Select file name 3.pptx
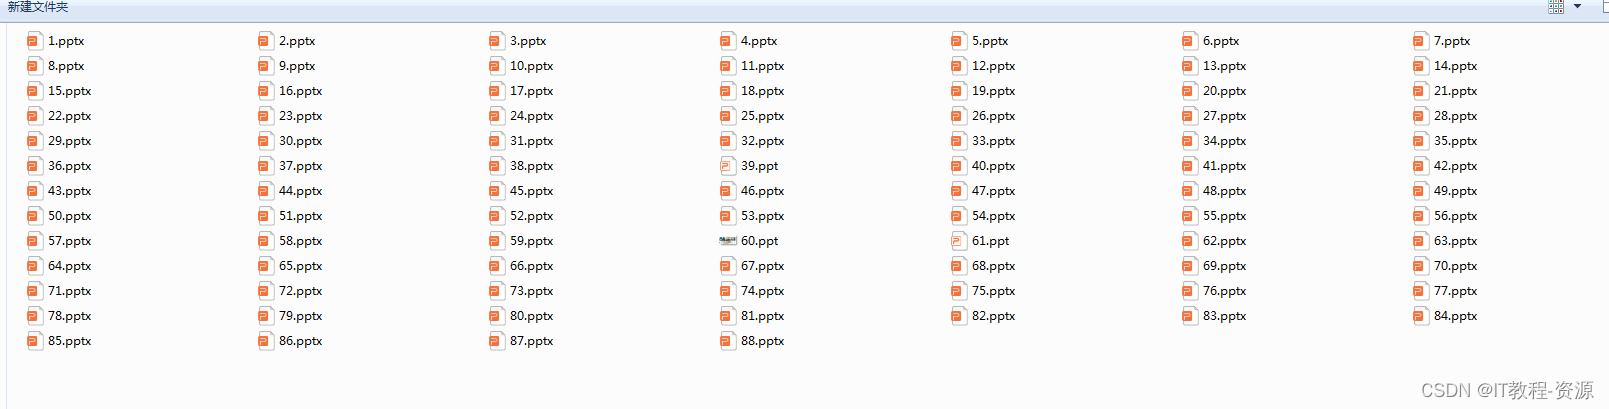Viewport: 1609px width, 409px height. [x=528, y=41]
